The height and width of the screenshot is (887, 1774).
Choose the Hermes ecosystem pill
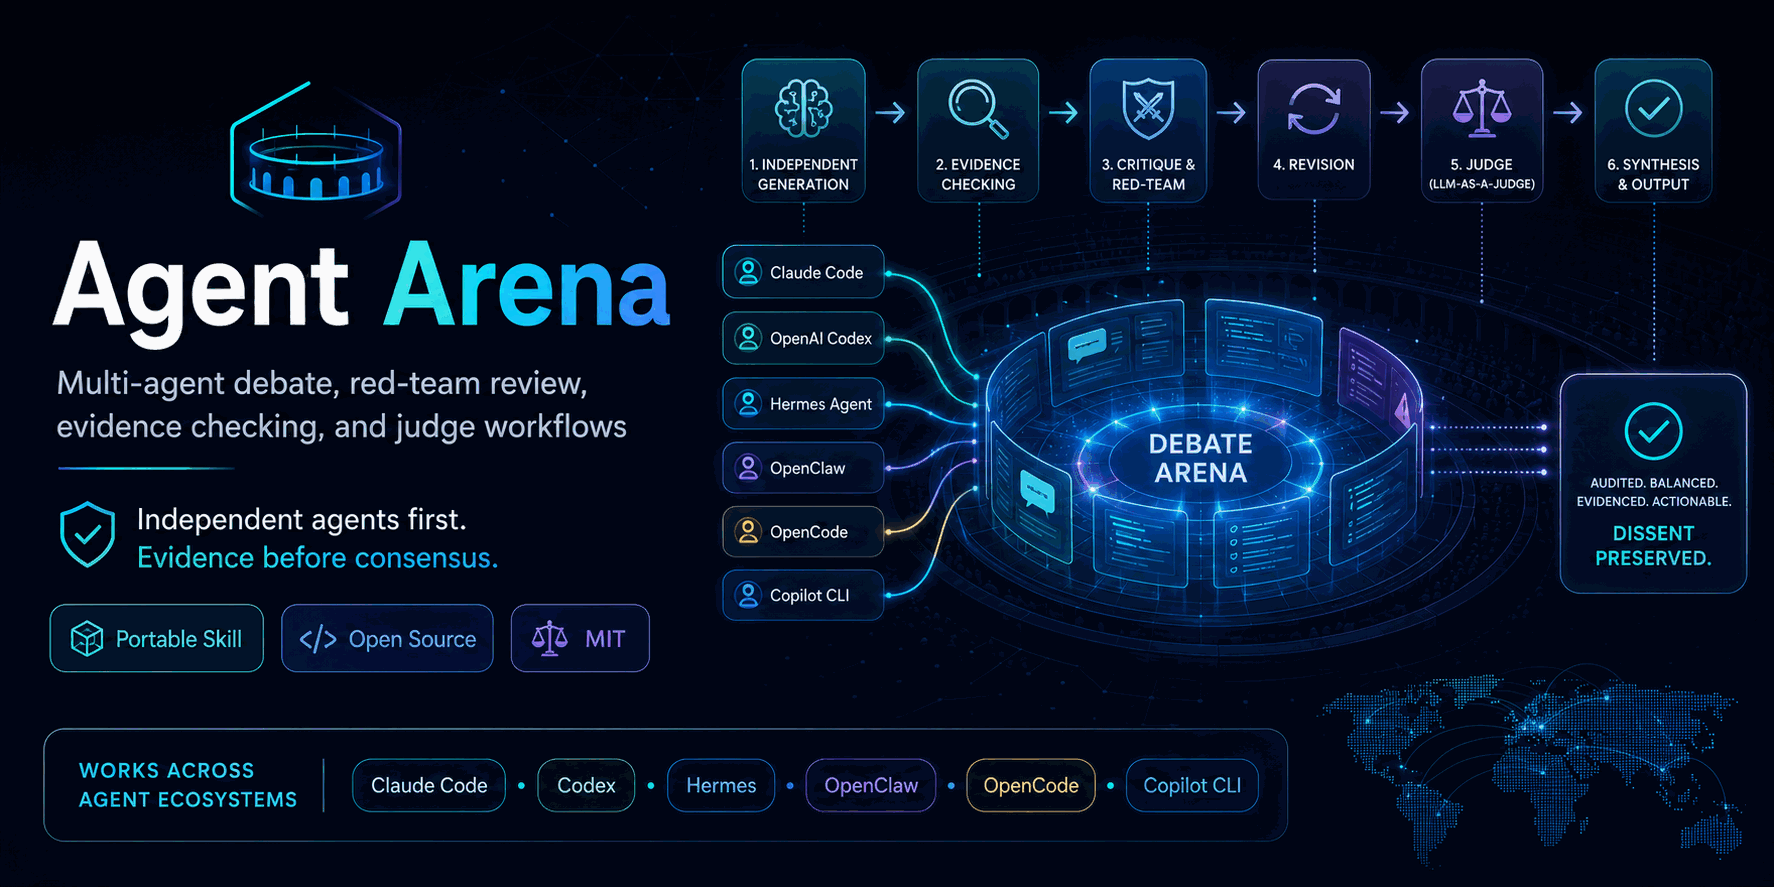click(721, 785)
